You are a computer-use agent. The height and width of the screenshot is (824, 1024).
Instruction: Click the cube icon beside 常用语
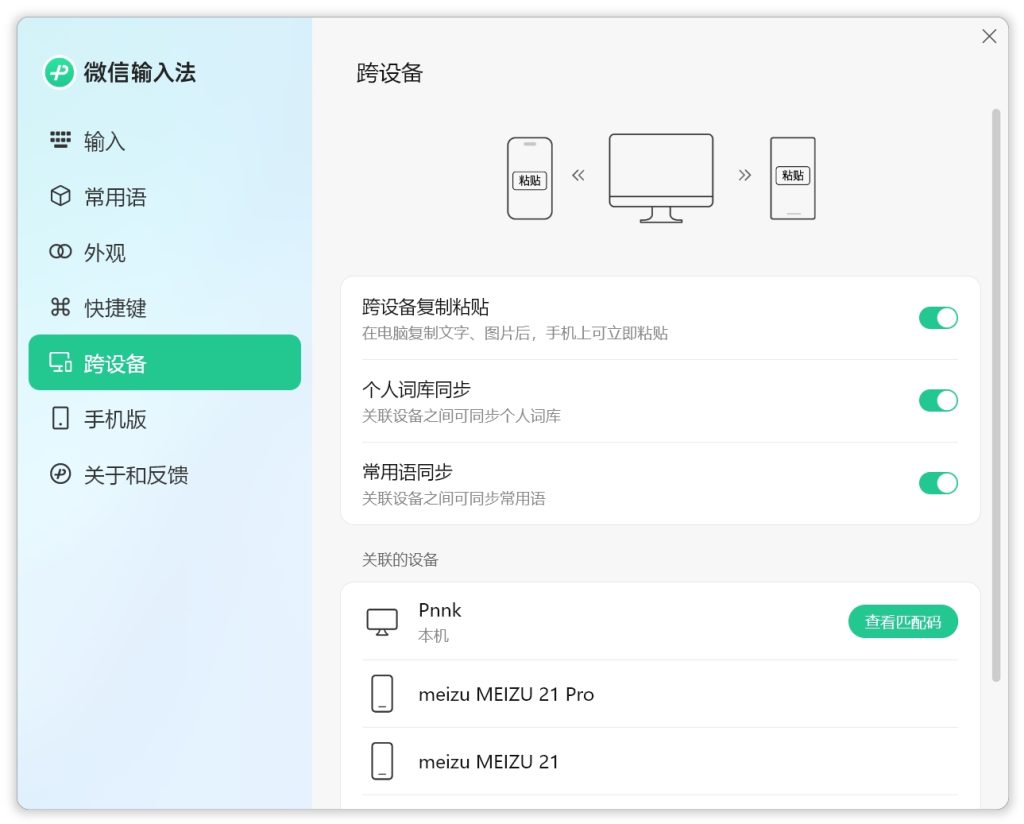coord(61,196)
